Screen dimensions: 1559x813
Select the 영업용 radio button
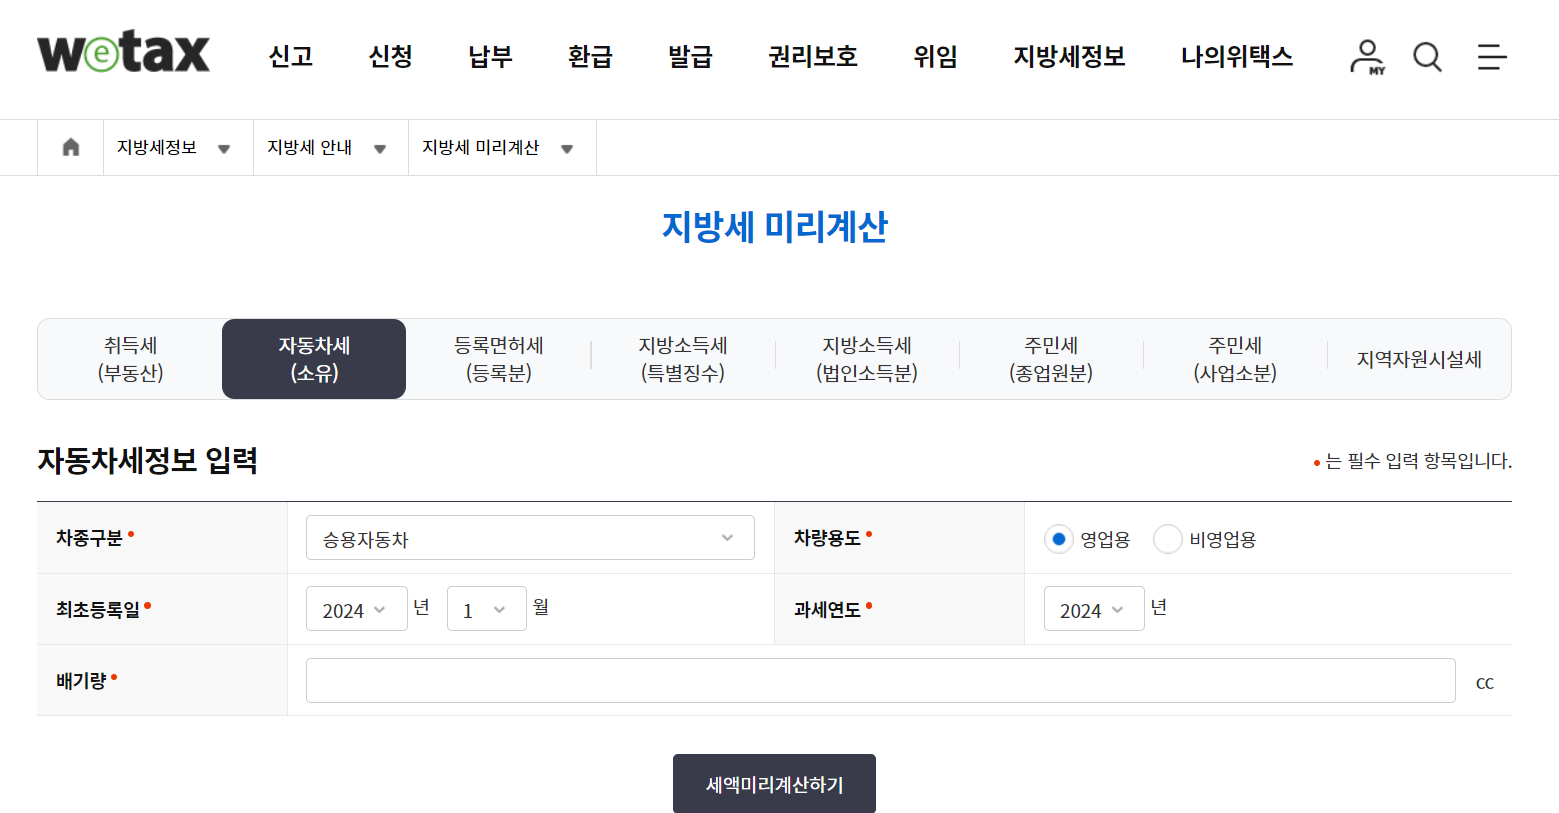pos(1058,538)
